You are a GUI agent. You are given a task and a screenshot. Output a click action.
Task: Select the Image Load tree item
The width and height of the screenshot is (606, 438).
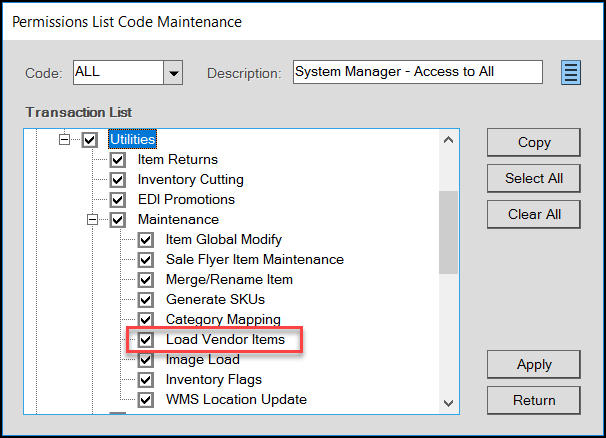[203, 360]
